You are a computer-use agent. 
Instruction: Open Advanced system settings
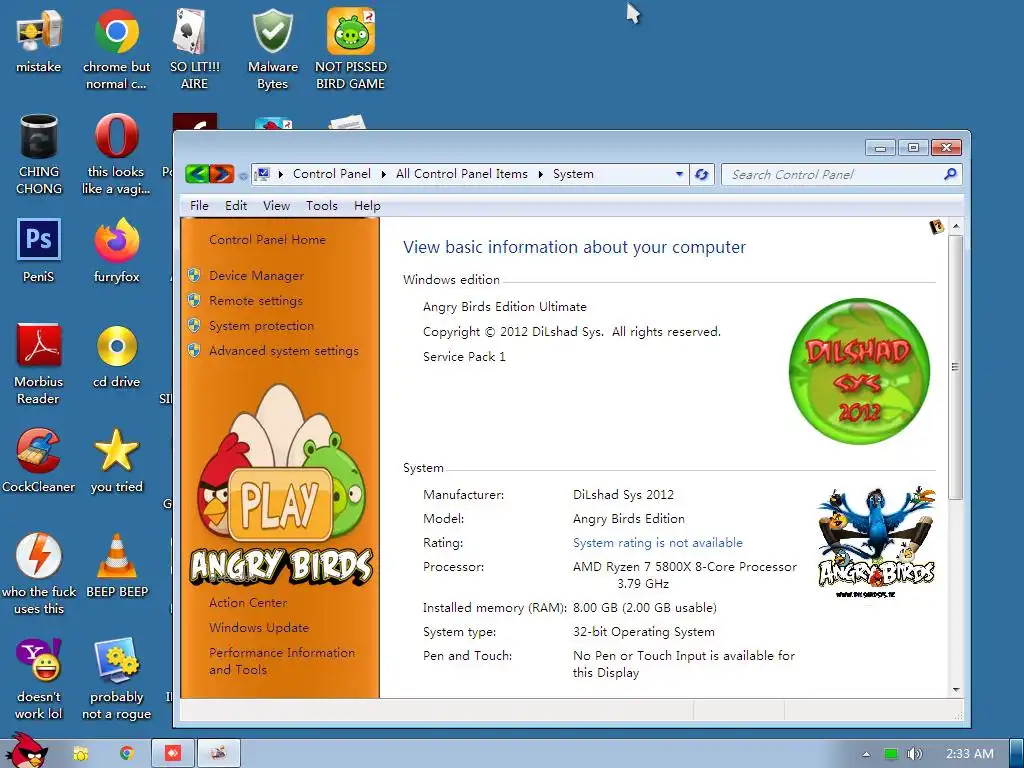(283, 351)
